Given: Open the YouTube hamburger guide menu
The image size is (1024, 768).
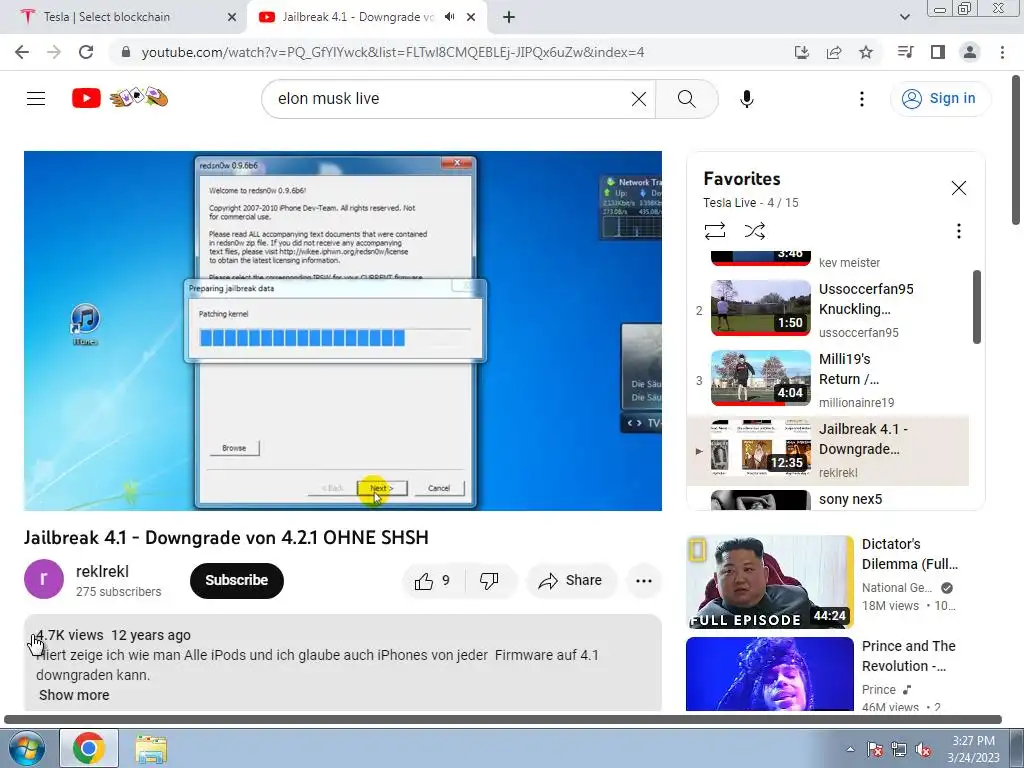Looking at the screenshot, I should 36,99.
